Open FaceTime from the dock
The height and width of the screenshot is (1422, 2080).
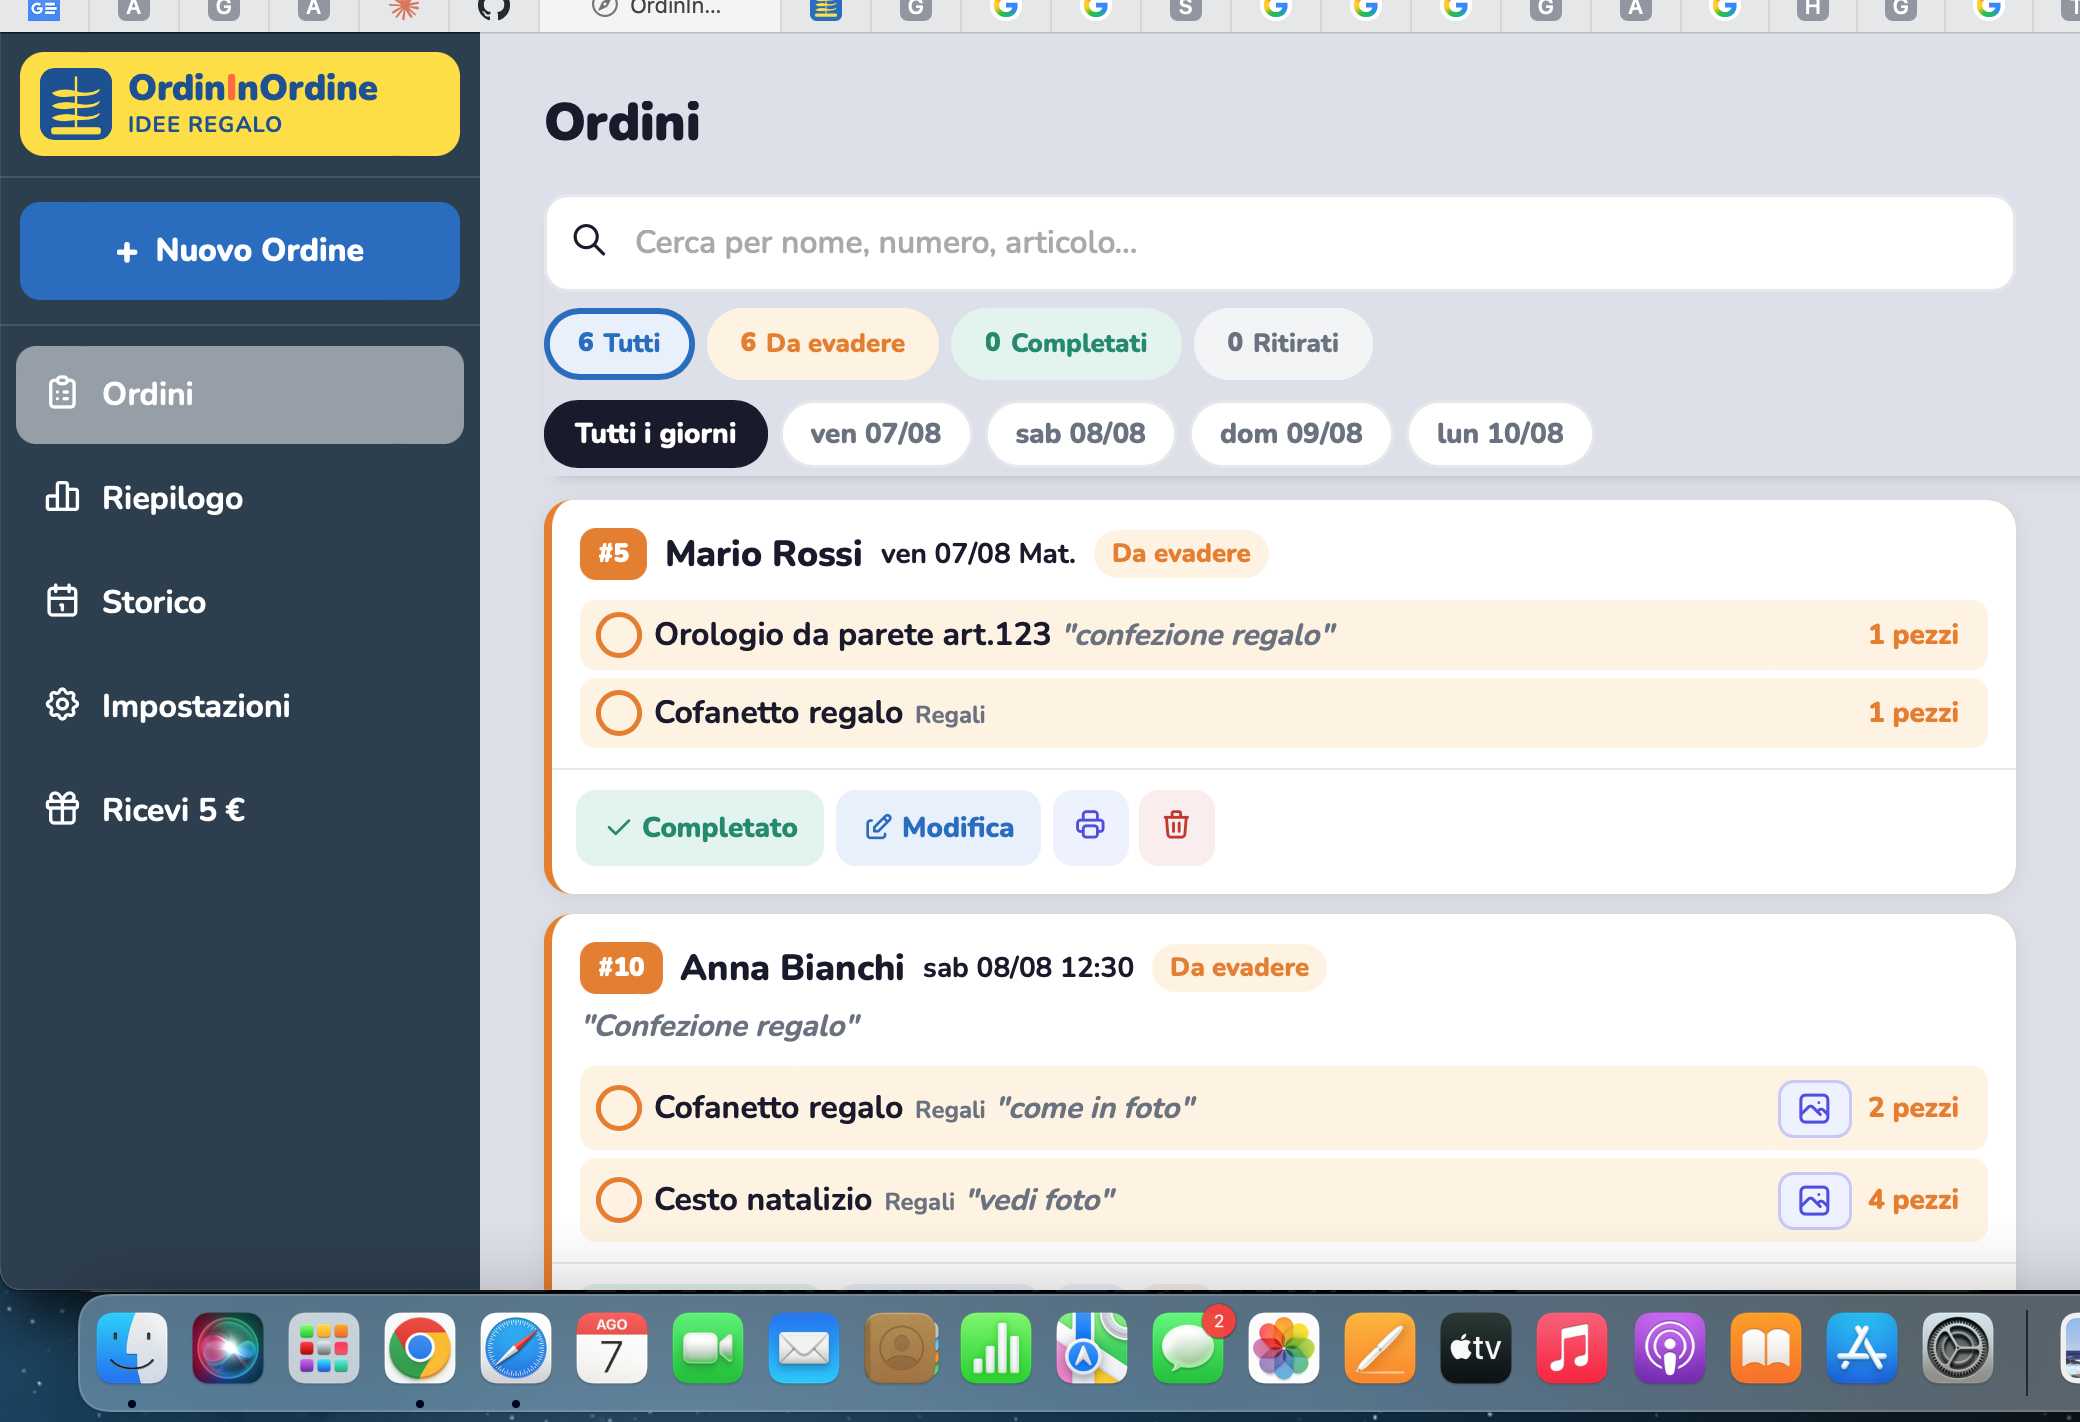point(708,1348)
